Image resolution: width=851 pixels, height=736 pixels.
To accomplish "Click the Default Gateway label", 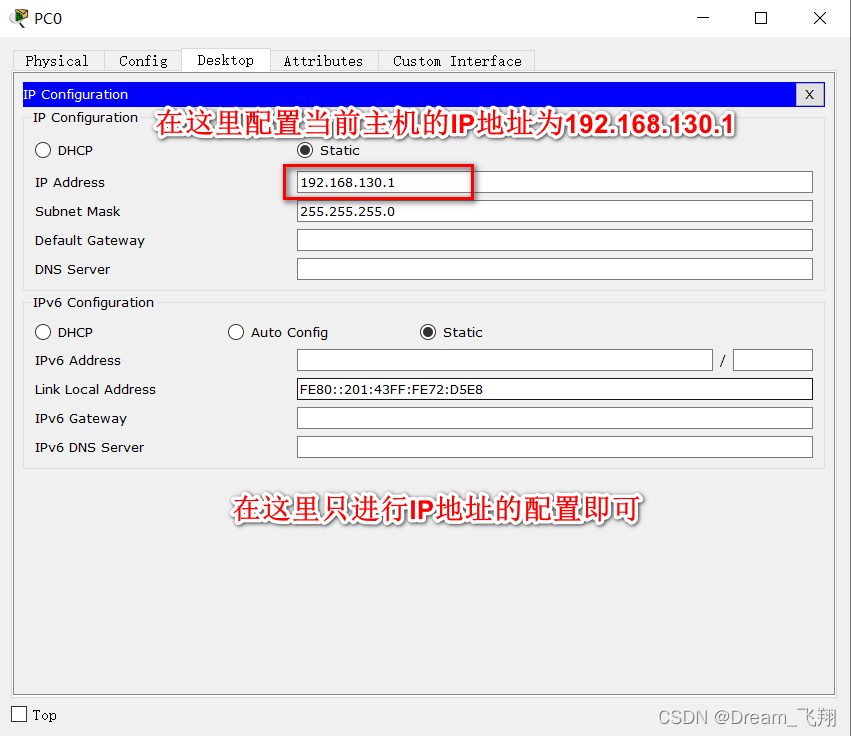I will coord(90,240).
